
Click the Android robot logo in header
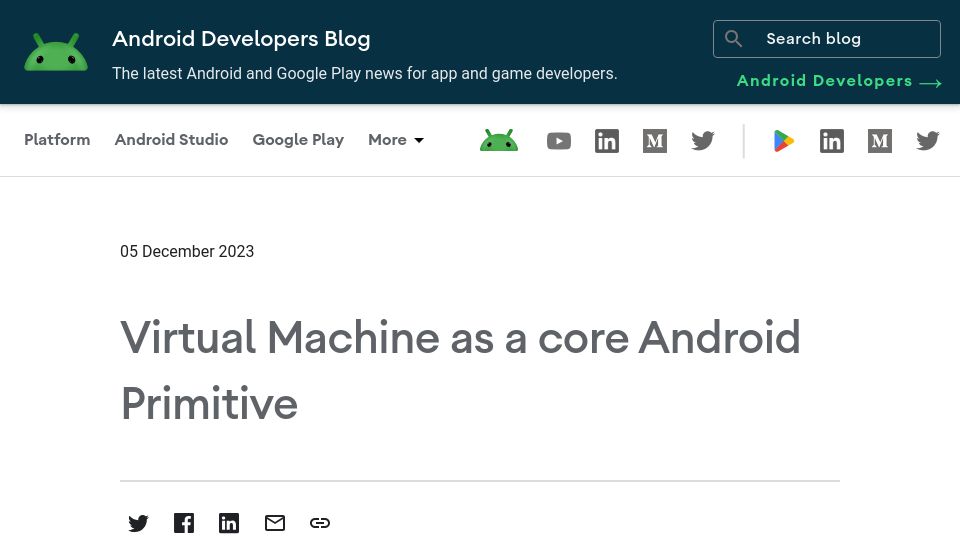click(x=56, y=52)
